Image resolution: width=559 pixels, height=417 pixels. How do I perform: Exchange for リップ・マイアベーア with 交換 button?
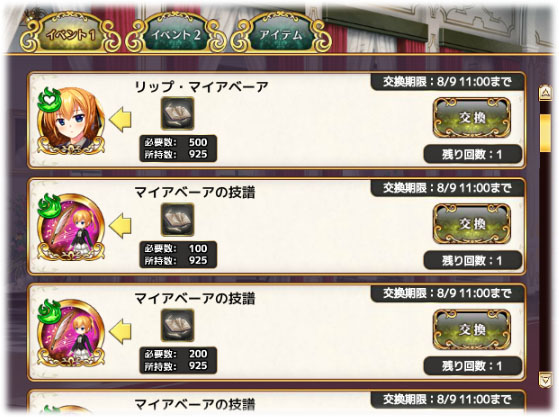tap(472, 118)
